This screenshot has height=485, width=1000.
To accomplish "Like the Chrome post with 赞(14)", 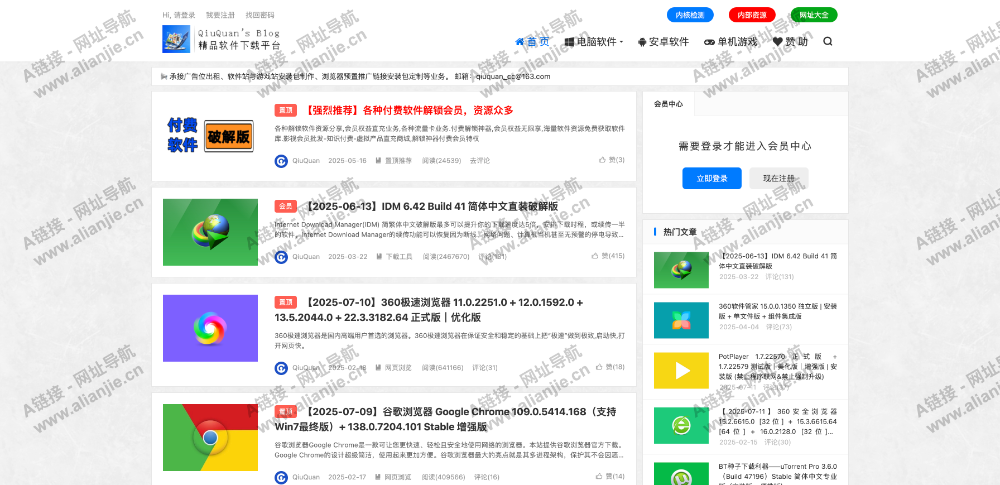I will pyautogui.click(x=610, y=476).
